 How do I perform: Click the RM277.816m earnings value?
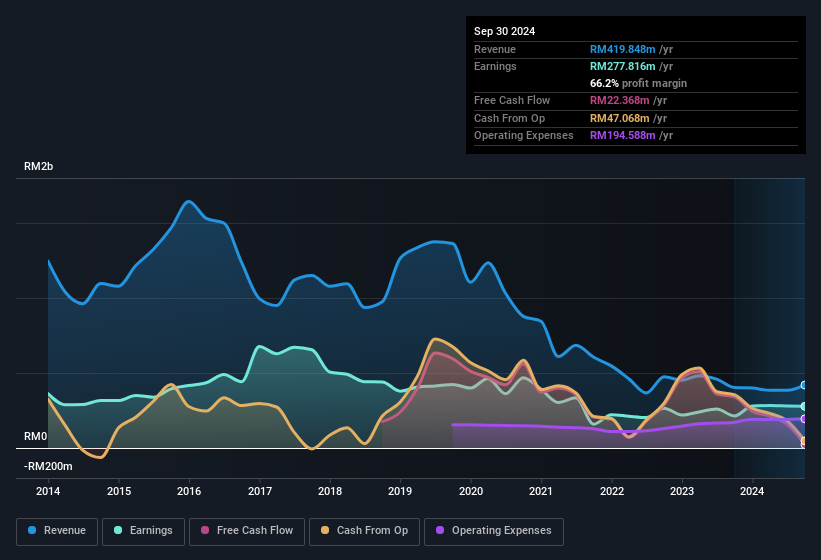click(x=623, y=66)
